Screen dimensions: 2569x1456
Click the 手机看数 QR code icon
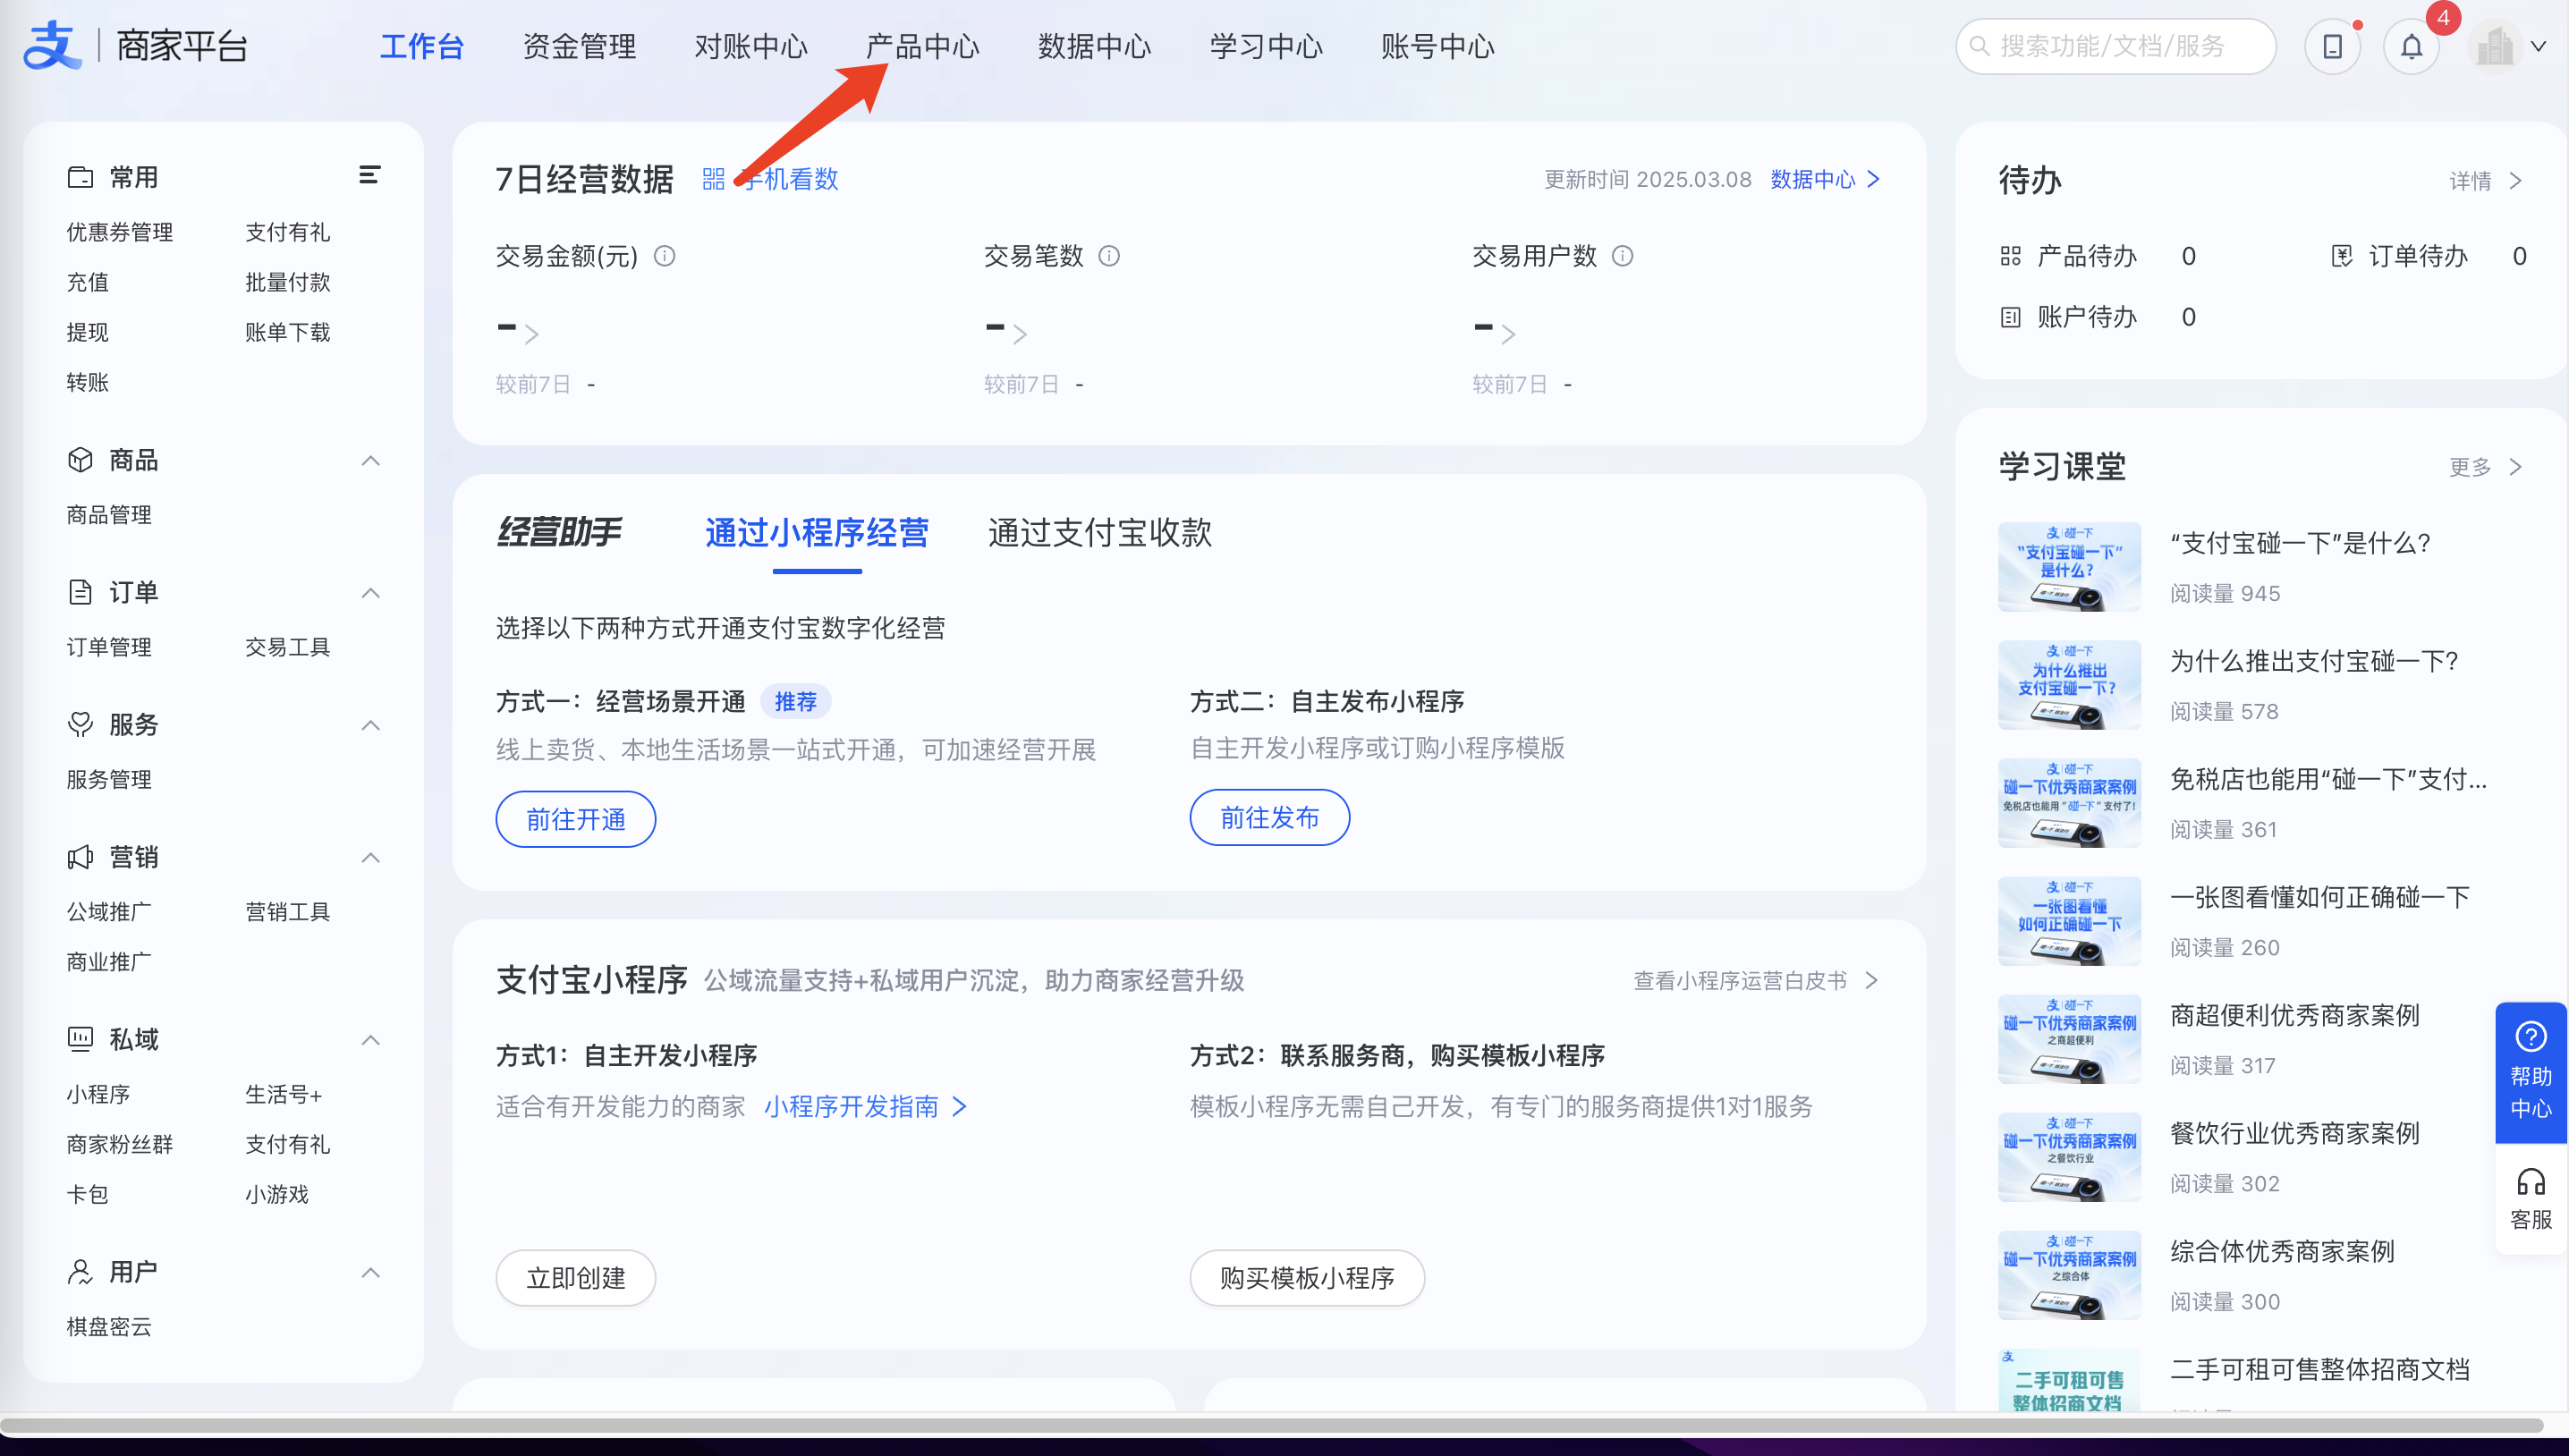714,179
